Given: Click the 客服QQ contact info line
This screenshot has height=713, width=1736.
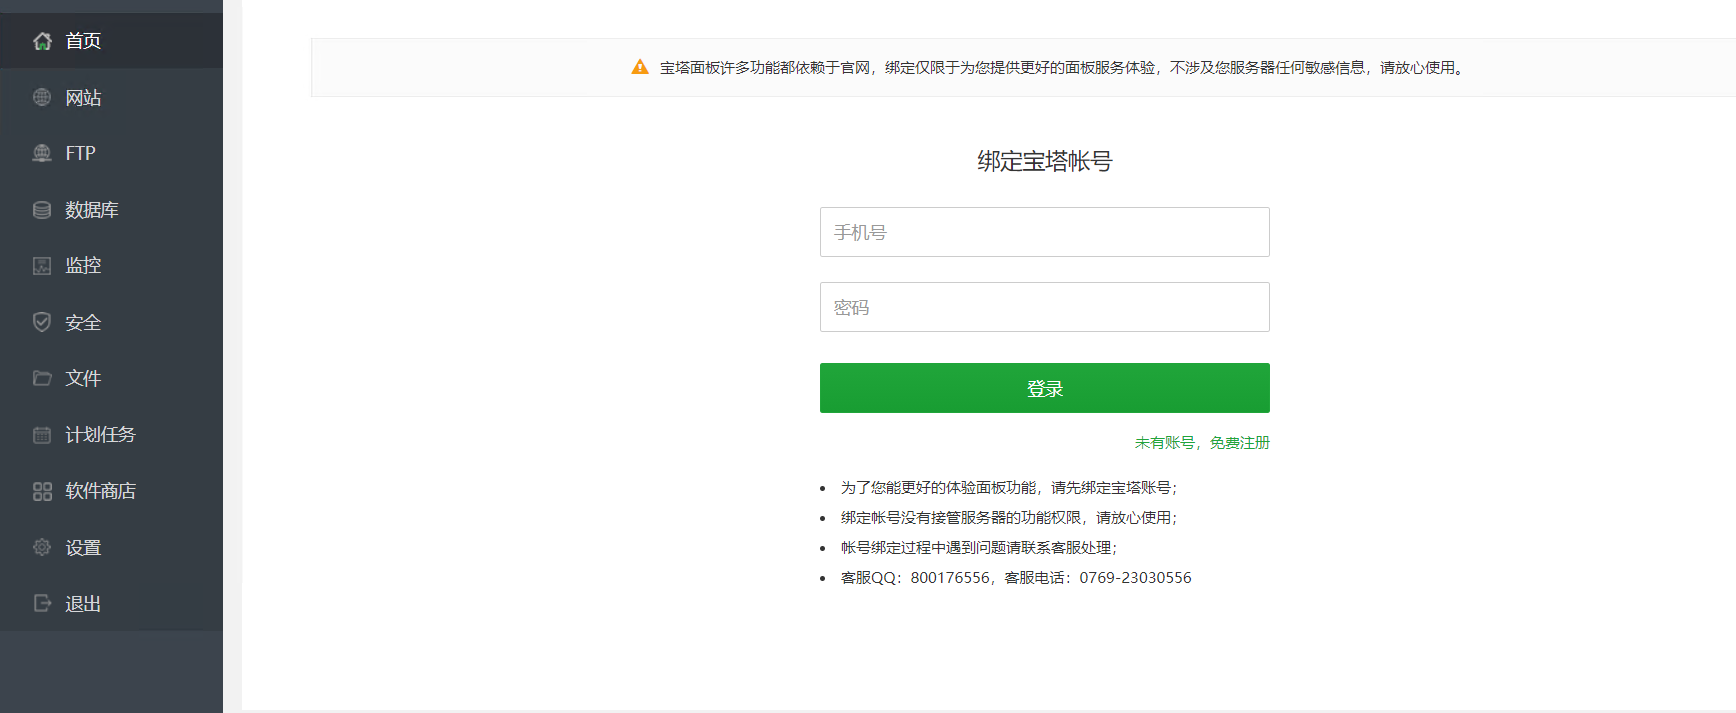Looking at the screenshot, I should click(1015, 578).
